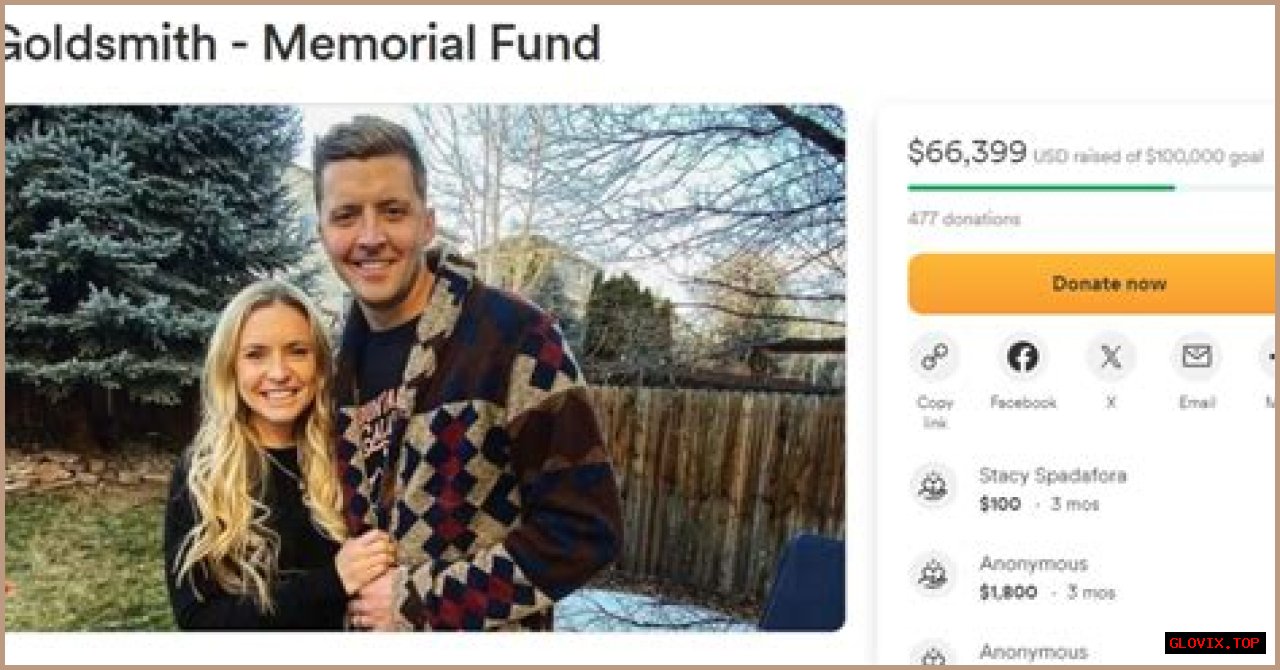Image resolution: width=1280 pixels, height=670 pixels.
Task: Click the Email label under envelope
Action: [1196, 402]
